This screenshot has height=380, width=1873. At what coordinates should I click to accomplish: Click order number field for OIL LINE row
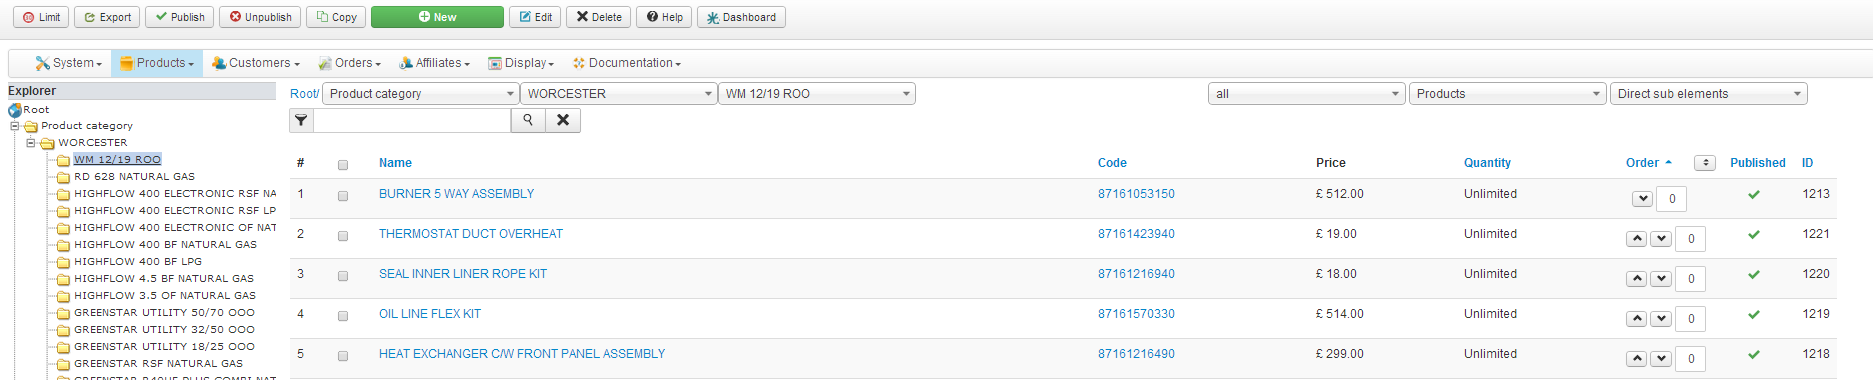click(1691, 319)
